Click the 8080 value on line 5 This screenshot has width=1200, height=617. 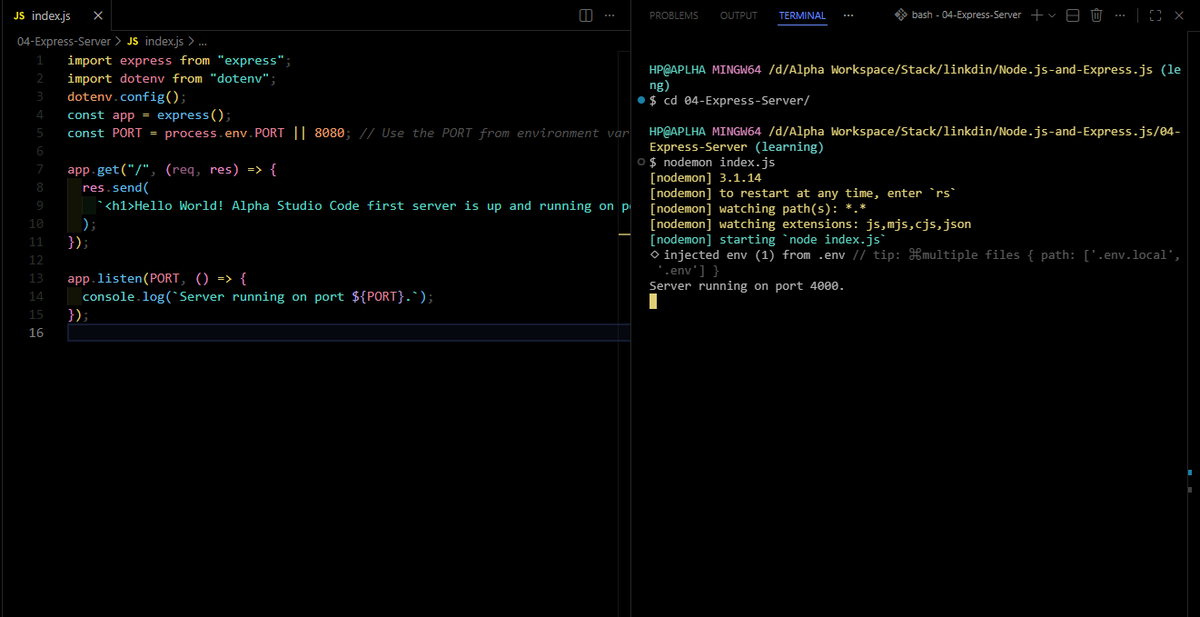(329, 133)
